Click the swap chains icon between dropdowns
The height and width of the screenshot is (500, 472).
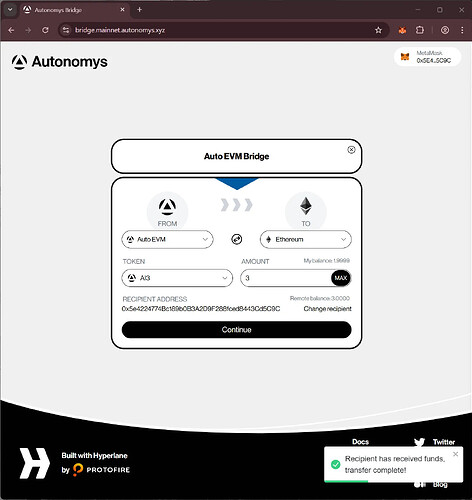(237, 239)
